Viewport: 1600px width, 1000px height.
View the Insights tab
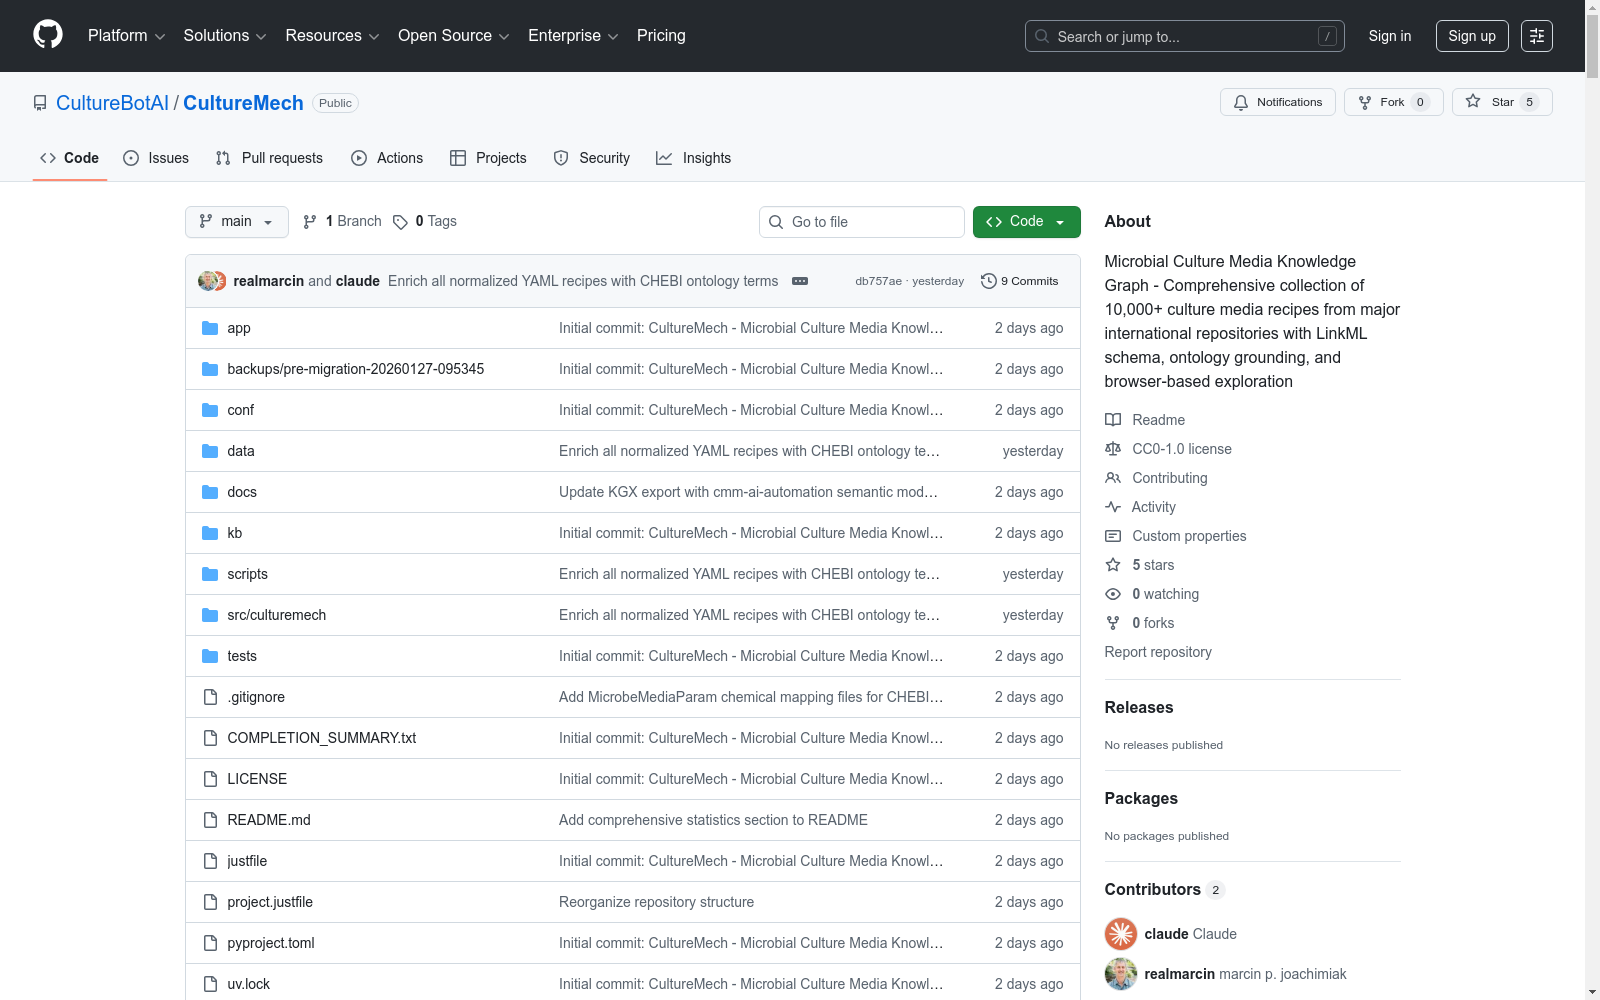point(694,158)
